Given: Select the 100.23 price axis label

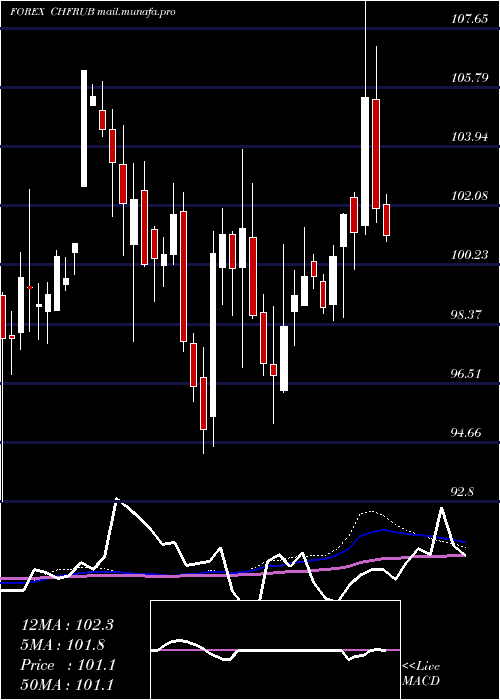Looking at the screenshot, I should tap(470, 255).
